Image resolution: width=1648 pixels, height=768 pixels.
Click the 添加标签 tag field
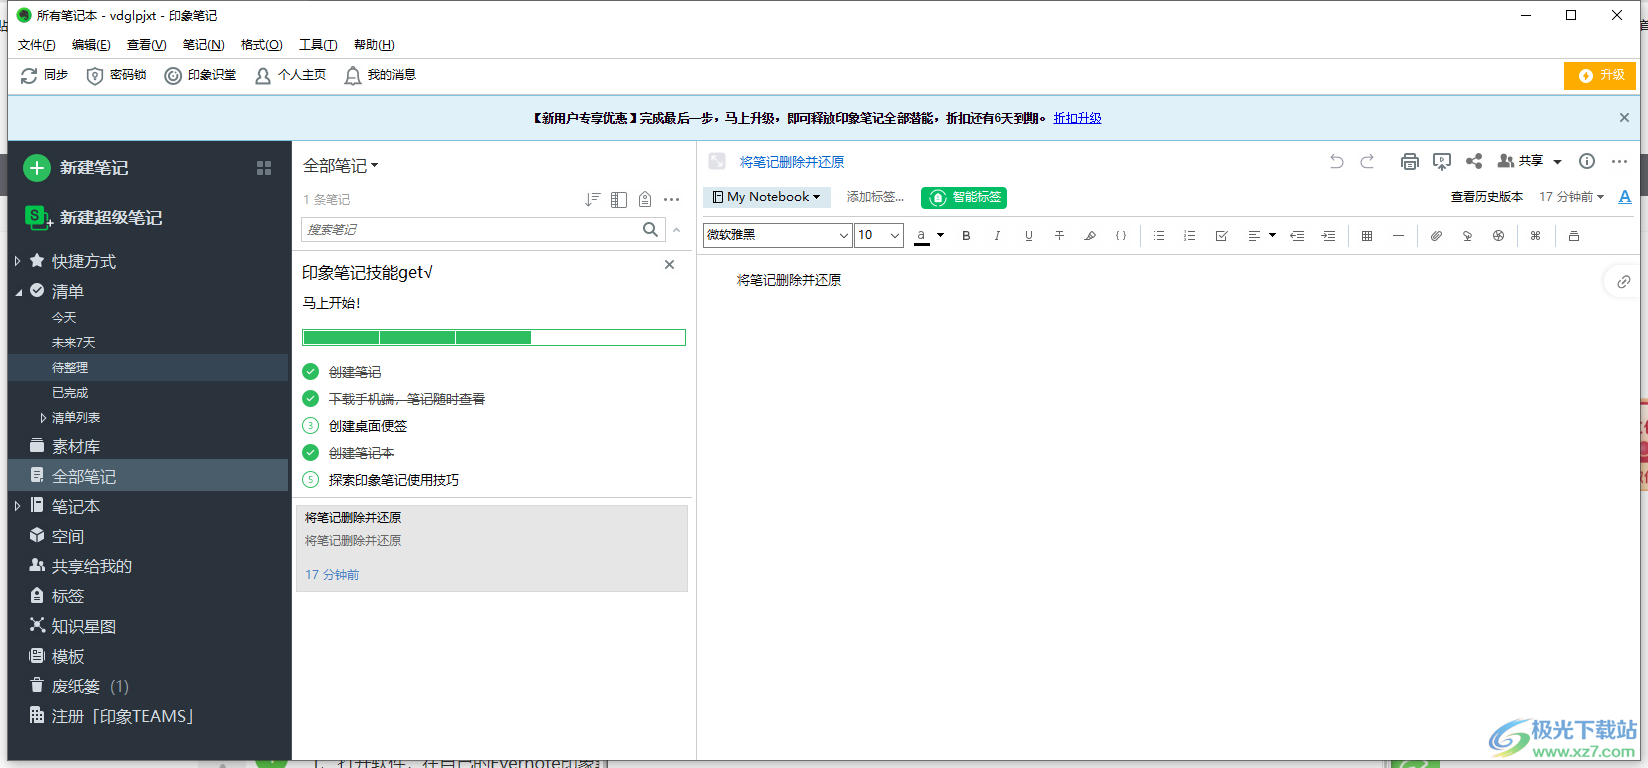click(x=875, y=197)
